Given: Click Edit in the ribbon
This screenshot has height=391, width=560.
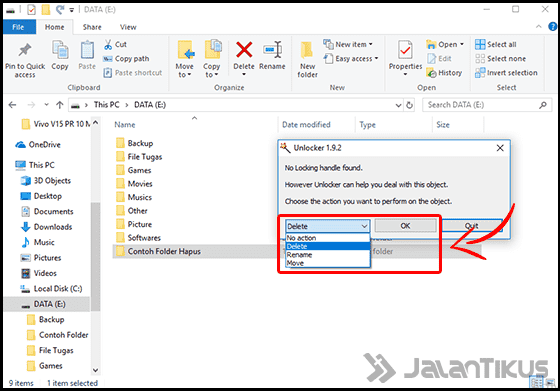Looking at the screenshot, I should click(440, 59).
